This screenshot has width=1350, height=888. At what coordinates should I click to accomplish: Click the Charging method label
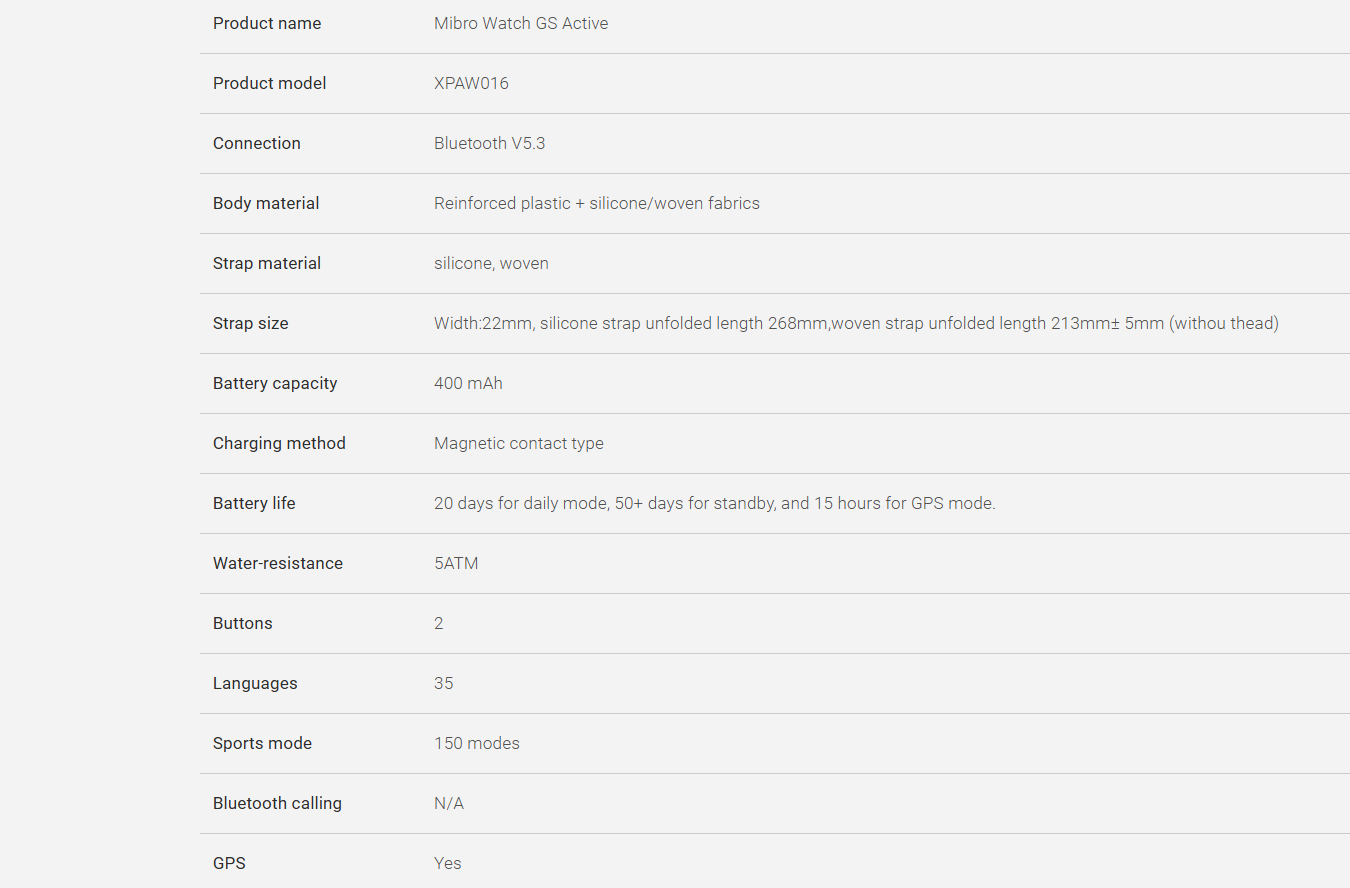[x=279, y=443]
